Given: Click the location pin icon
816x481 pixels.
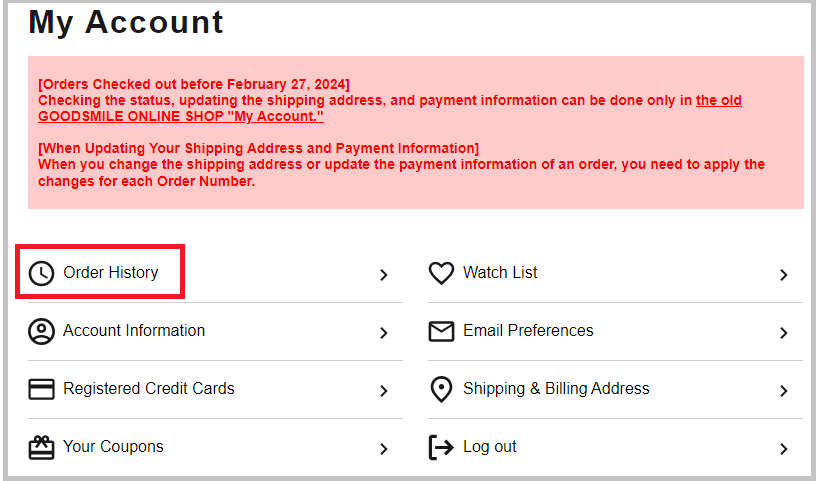Looking at the screenshot, I should [x=441, y=389].
